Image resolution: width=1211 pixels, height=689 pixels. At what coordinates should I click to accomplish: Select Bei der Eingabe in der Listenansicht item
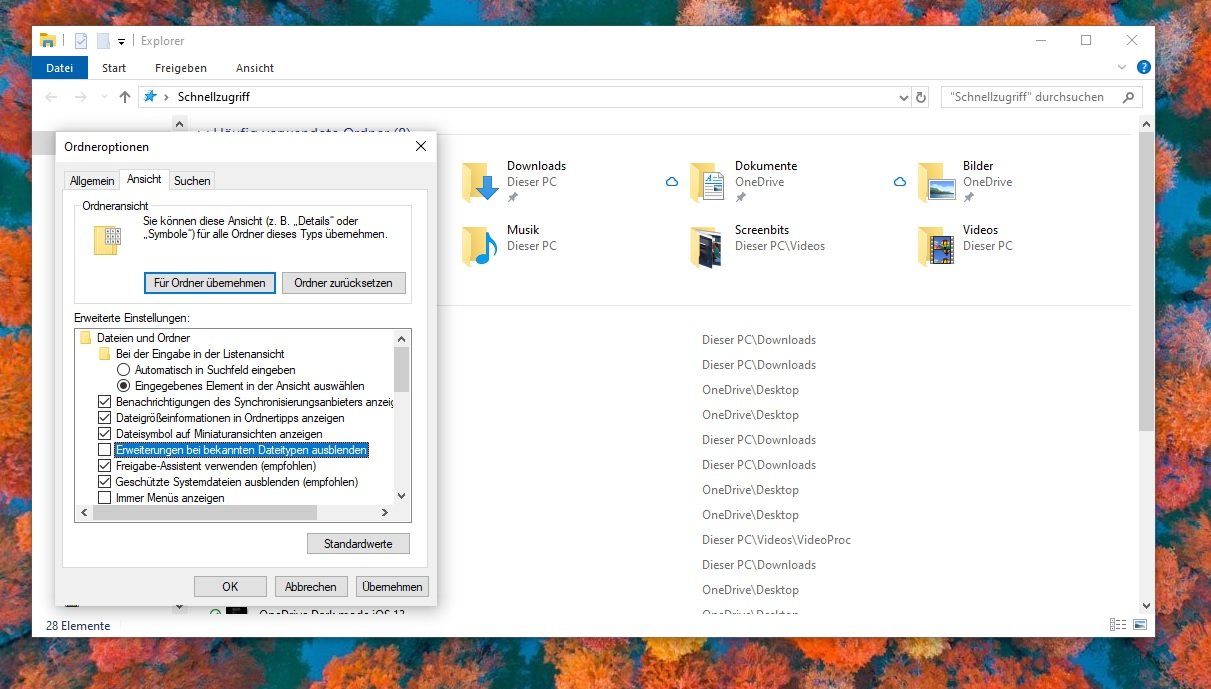click(200, 354)
